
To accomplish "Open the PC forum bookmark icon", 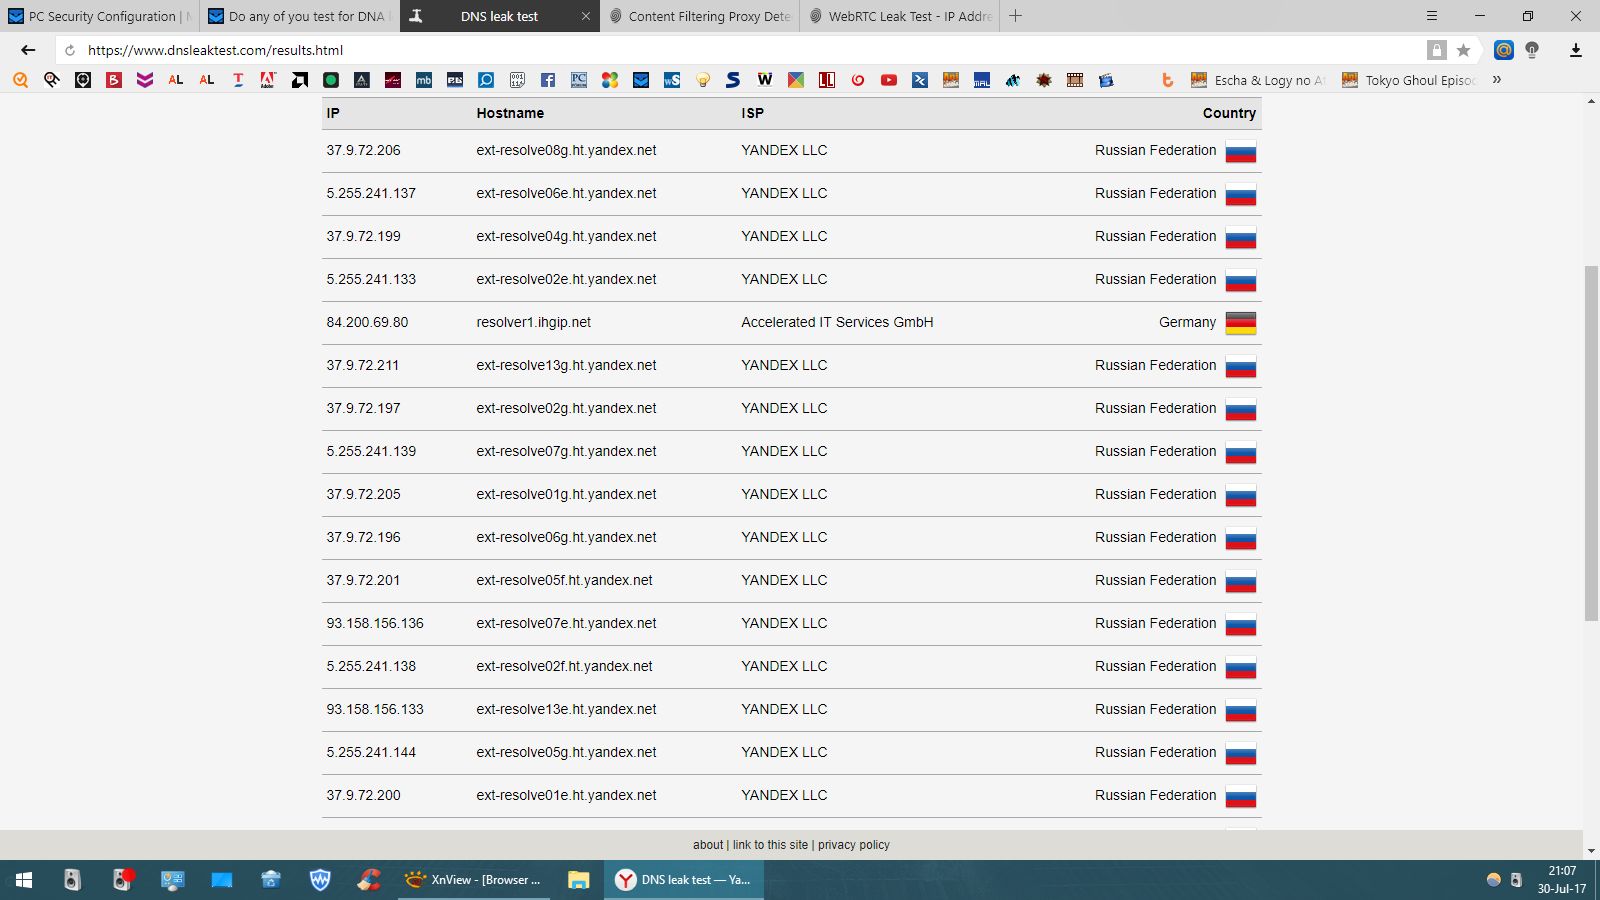I will [x=579, y=80].
